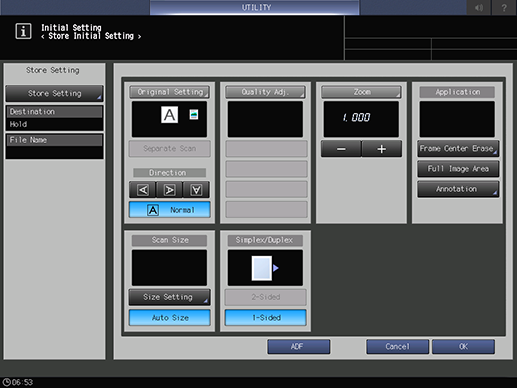
Task: Select the 1-Sided option
Action: click(x=266, y=318)
